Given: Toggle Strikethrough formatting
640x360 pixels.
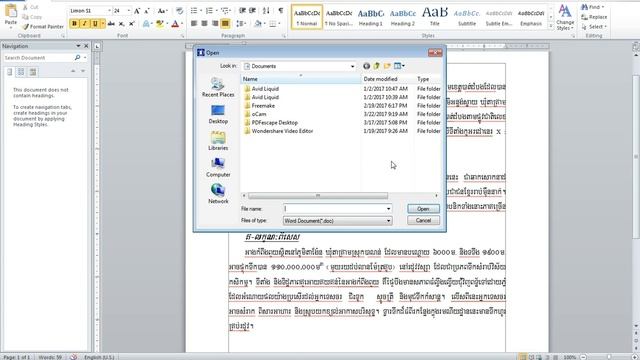Looking at the screenshot, I should pyautogui.click(x=111, y=24).
